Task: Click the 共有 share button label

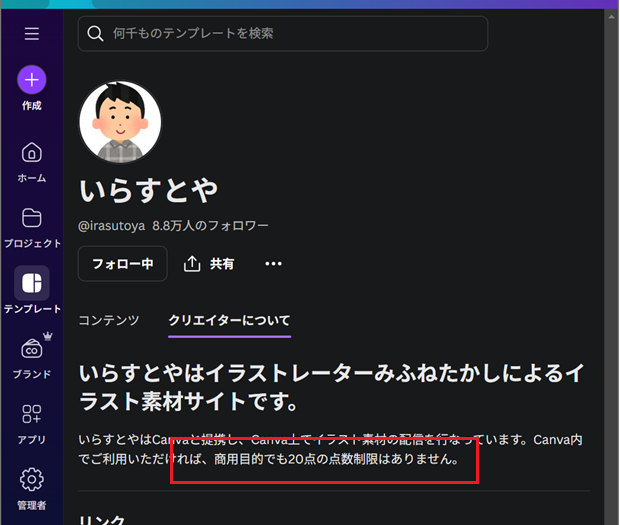Action: point(222,264)
